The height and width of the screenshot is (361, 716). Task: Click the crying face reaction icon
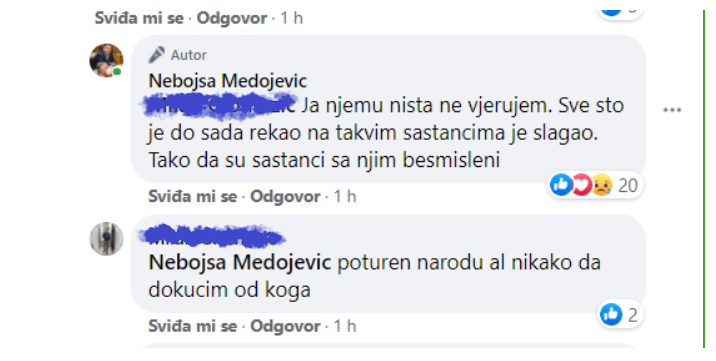click(x=602, y=185)
